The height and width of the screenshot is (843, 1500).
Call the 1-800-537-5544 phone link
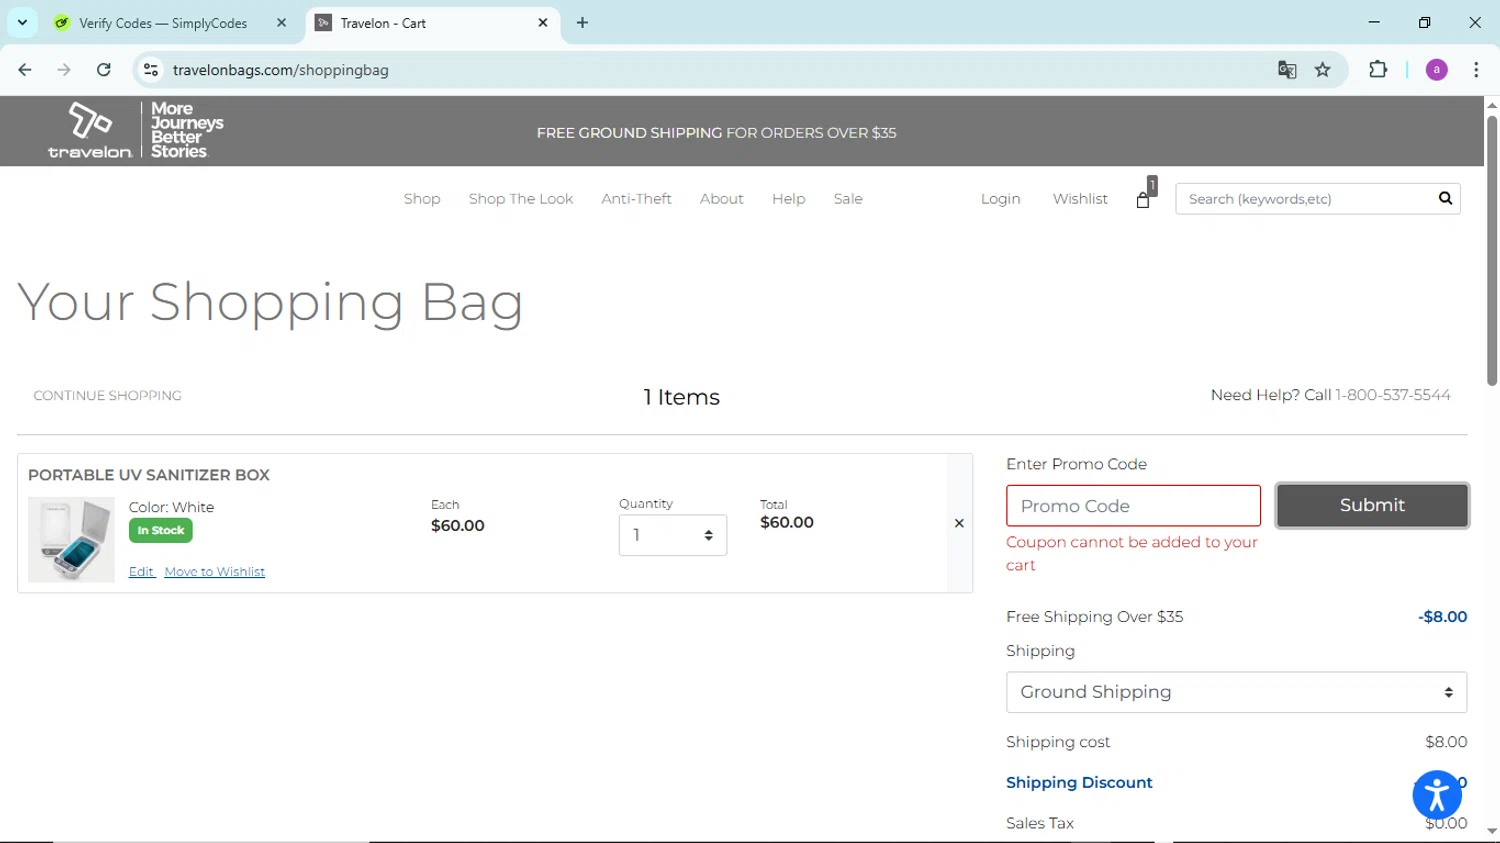click(1393, 395)
